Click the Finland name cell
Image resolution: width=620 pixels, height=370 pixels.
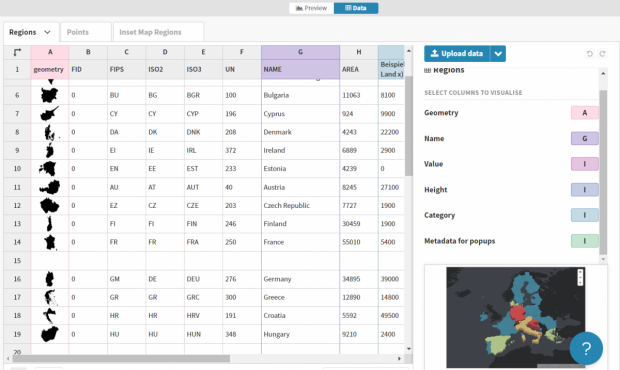pyautogui.click(x=301, y=224)
